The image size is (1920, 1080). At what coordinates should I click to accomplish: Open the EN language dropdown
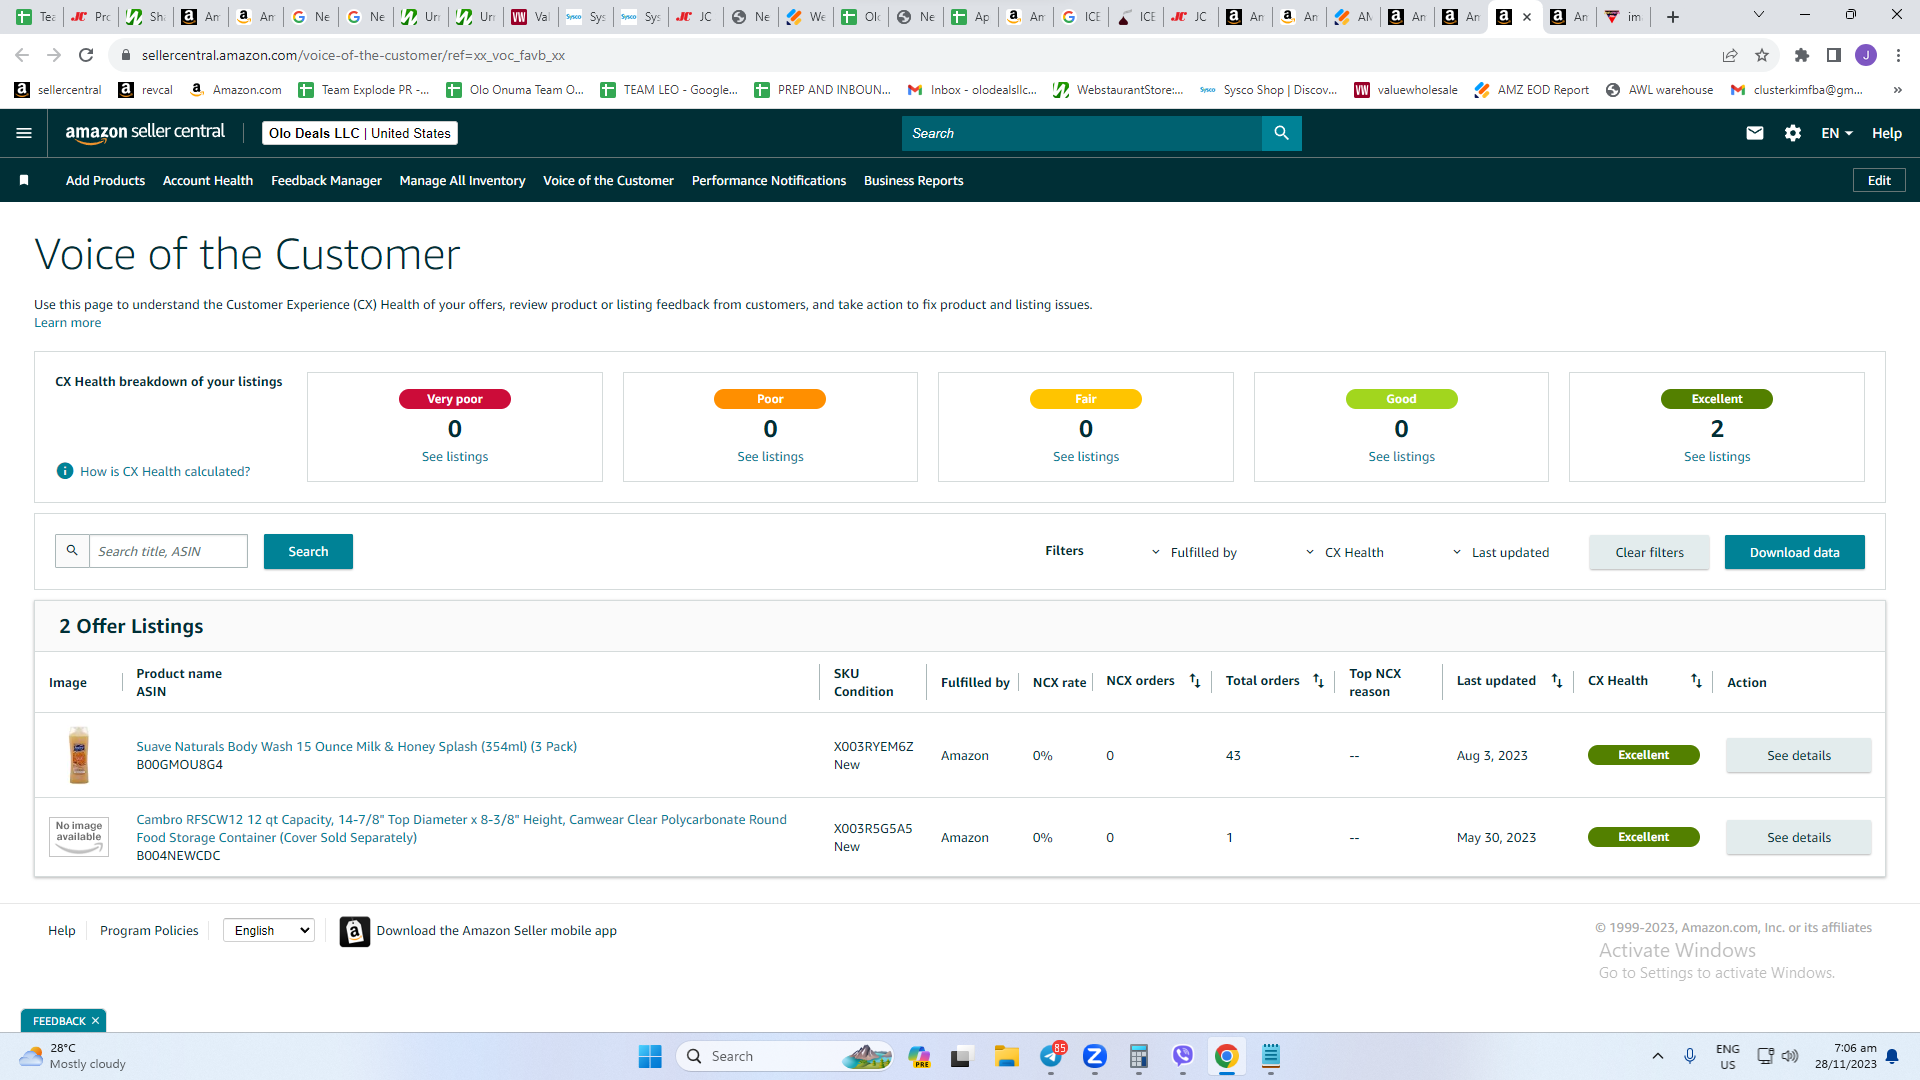[x=1837, y=133]
